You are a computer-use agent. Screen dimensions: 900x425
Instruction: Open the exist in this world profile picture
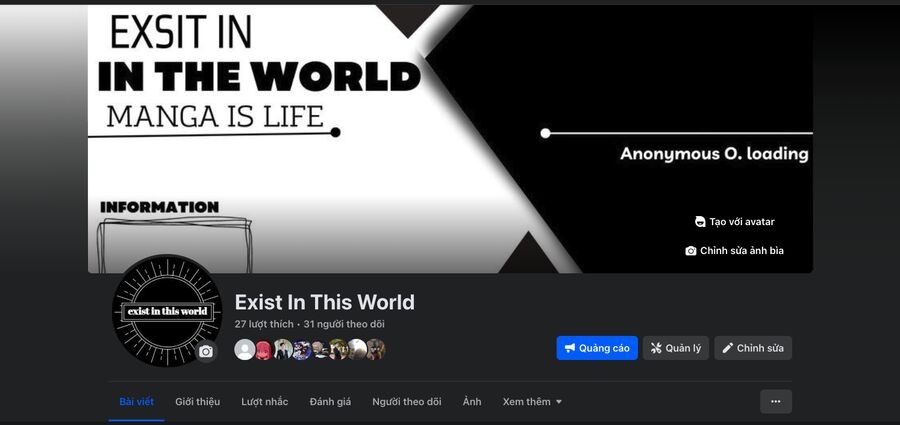pos(167,311)
